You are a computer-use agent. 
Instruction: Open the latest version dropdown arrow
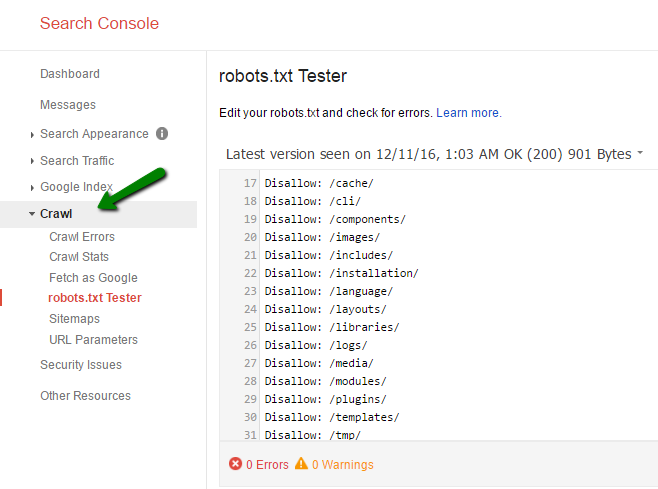(x=640, y=153)
